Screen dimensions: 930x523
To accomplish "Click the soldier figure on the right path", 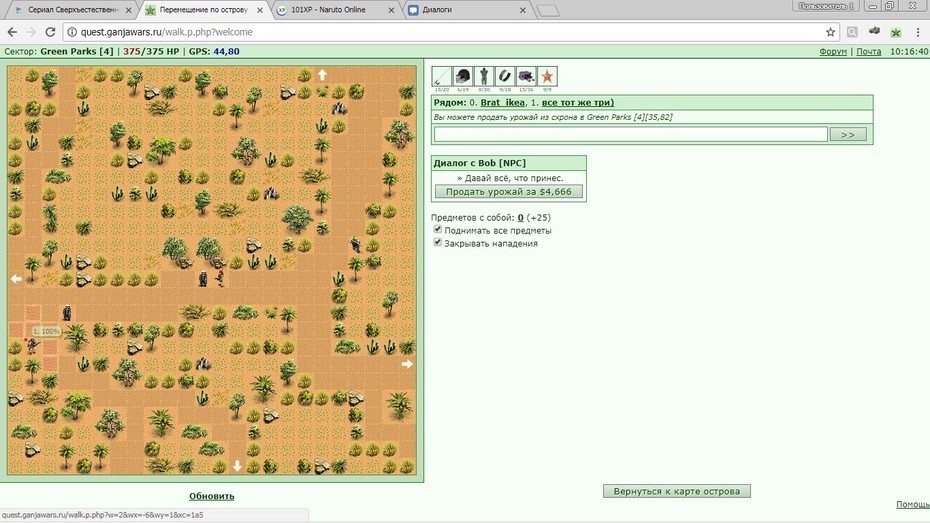I will point(355,244).
